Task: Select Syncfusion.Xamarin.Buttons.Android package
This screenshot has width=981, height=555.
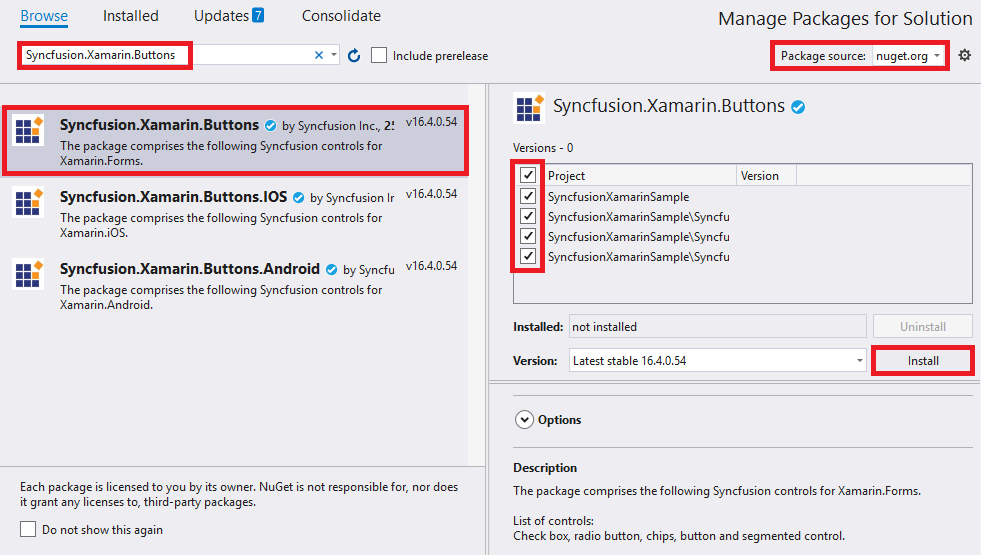Action: pos(235,285)
